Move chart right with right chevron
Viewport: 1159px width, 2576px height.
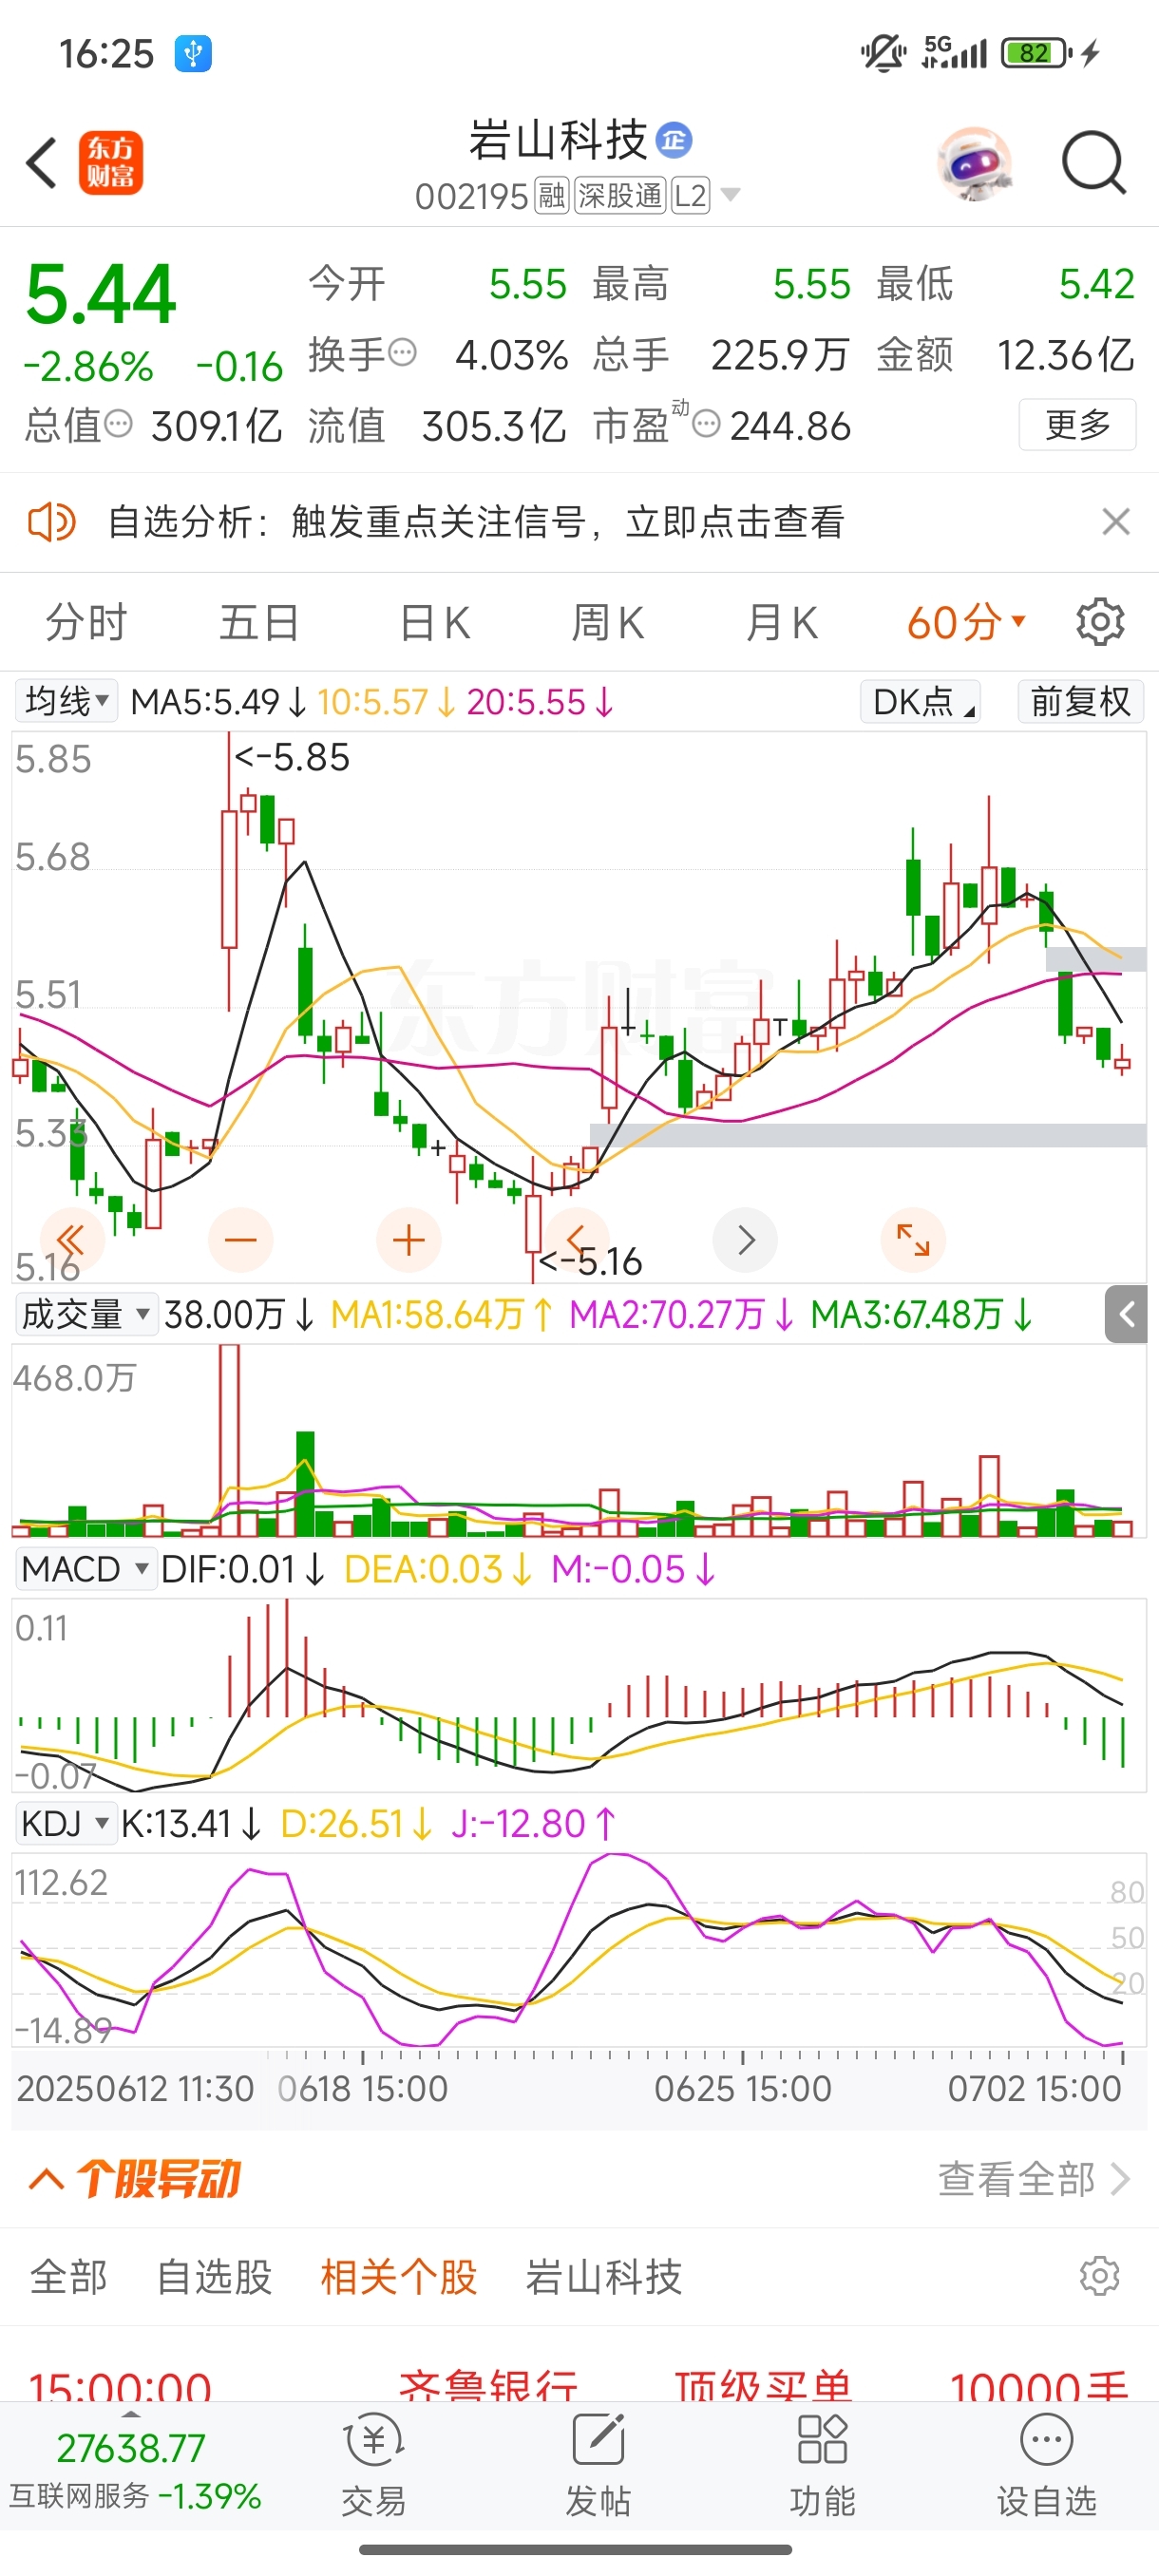(745, 1241)
